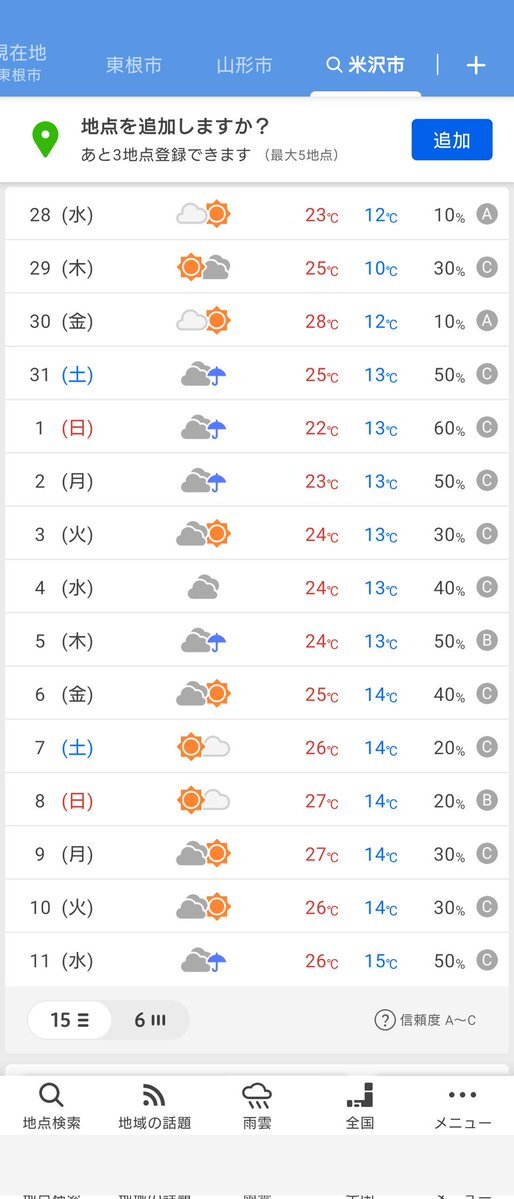Select the 東根市 tab

134,65
